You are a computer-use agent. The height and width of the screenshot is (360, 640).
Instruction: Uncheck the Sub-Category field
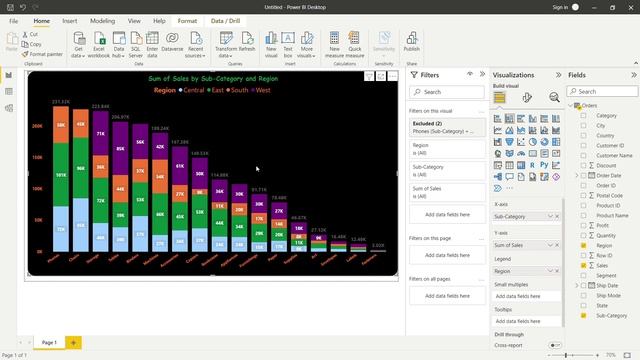584,316
